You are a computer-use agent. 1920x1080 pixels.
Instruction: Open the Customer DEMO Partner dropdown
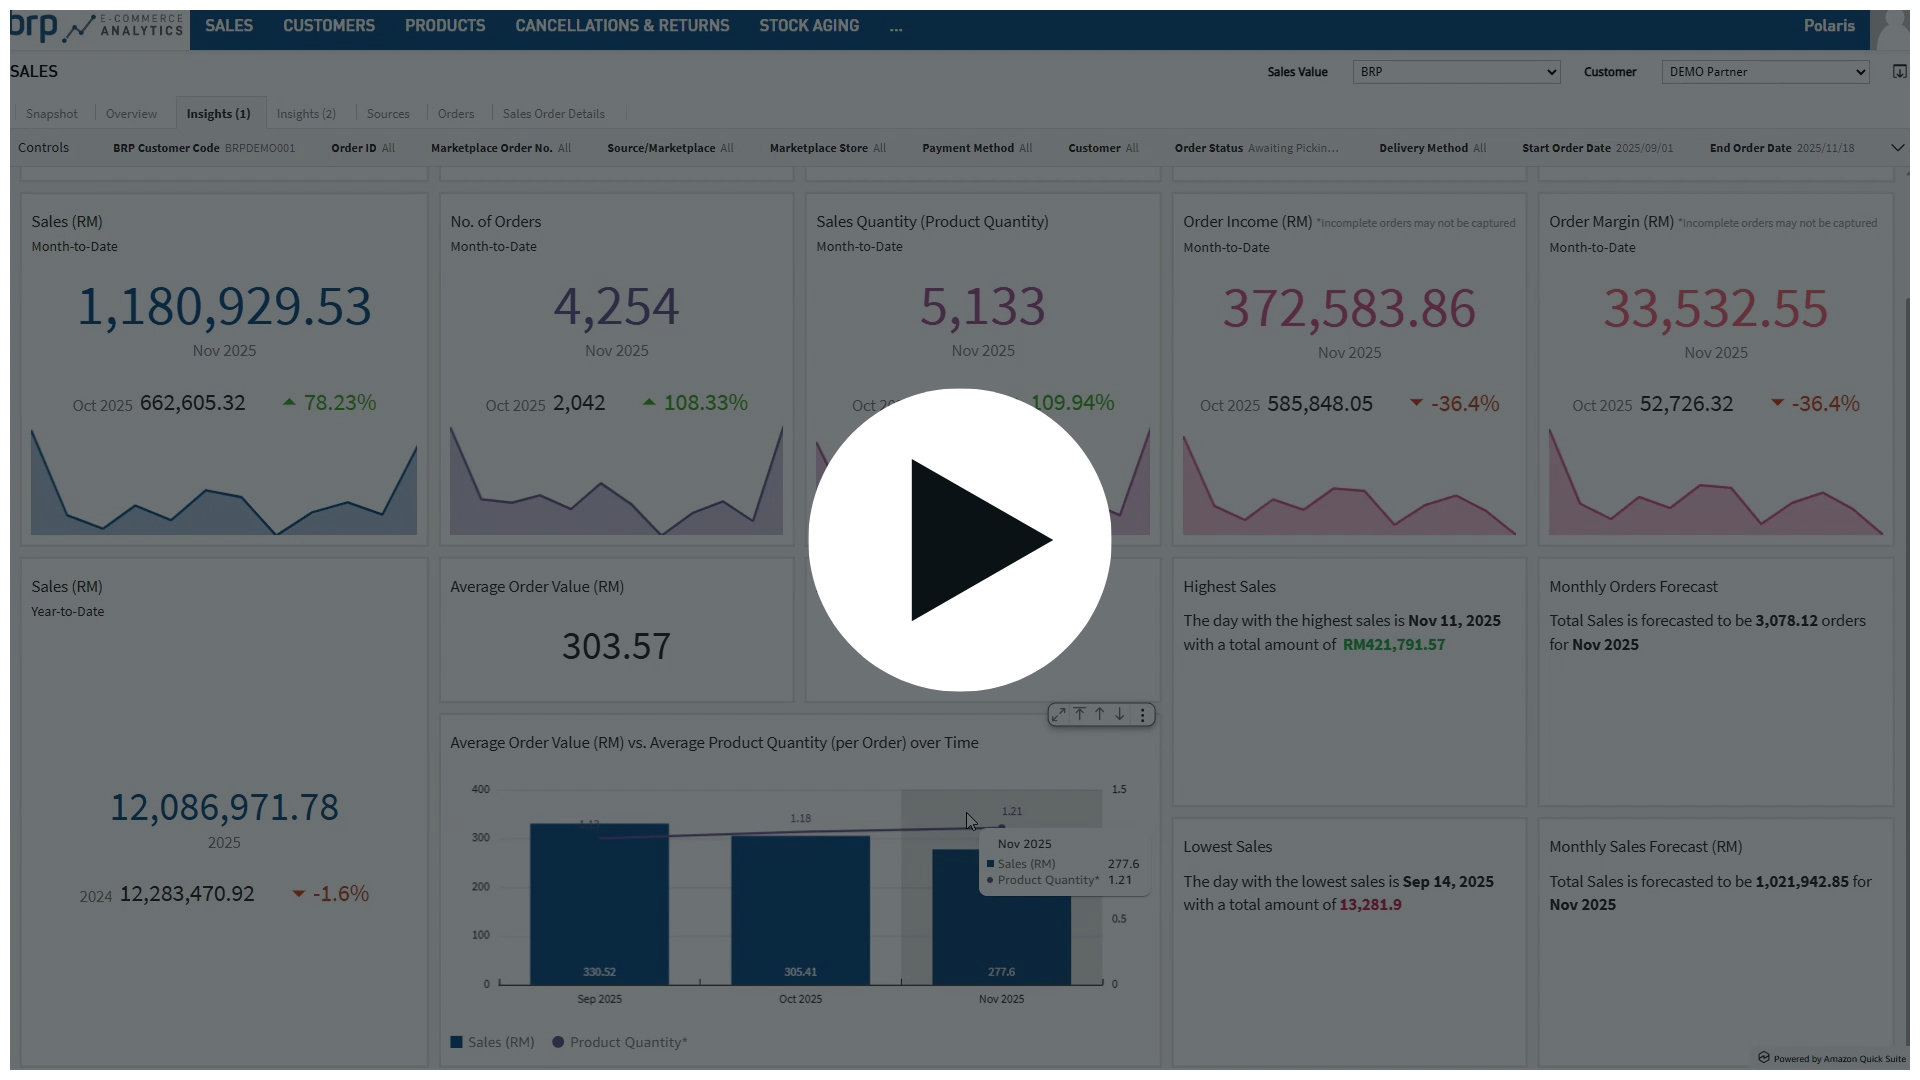coord(1765,72)
